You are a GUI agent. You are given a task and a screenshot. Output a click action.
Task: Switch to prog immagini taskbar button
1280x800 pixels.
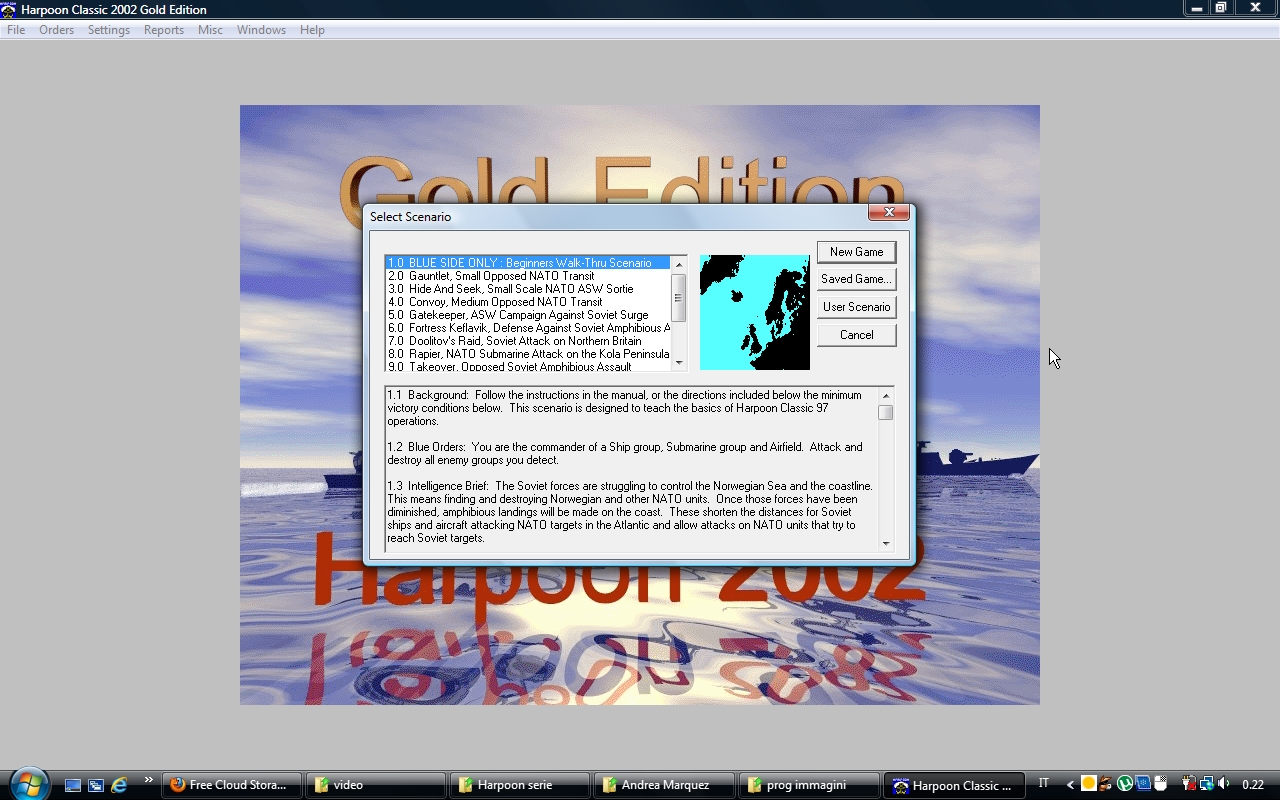[x=808, y=785]
